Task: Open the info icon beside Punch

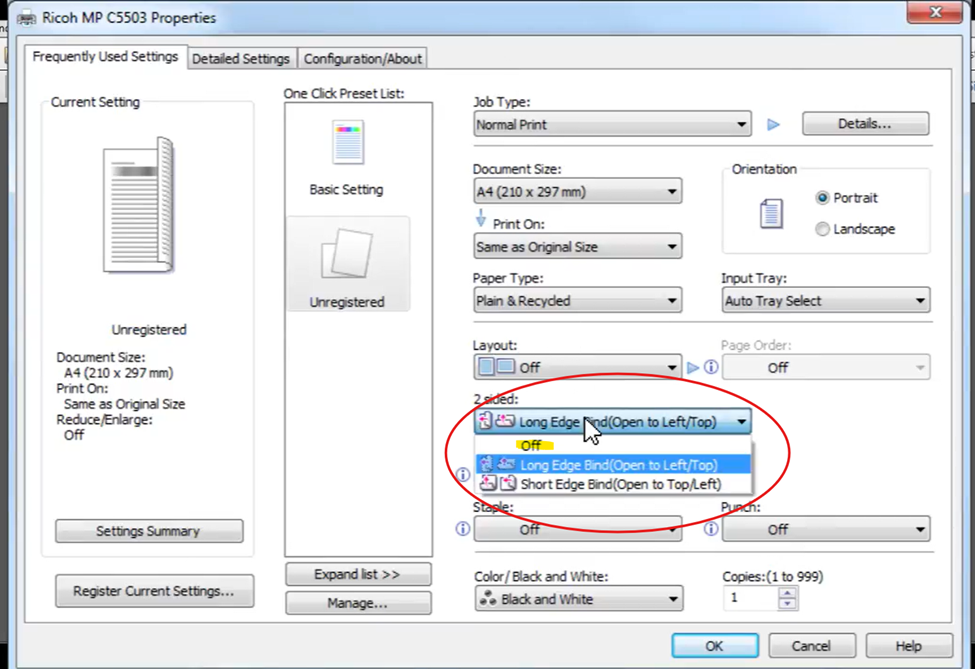Action: (711, 529)
